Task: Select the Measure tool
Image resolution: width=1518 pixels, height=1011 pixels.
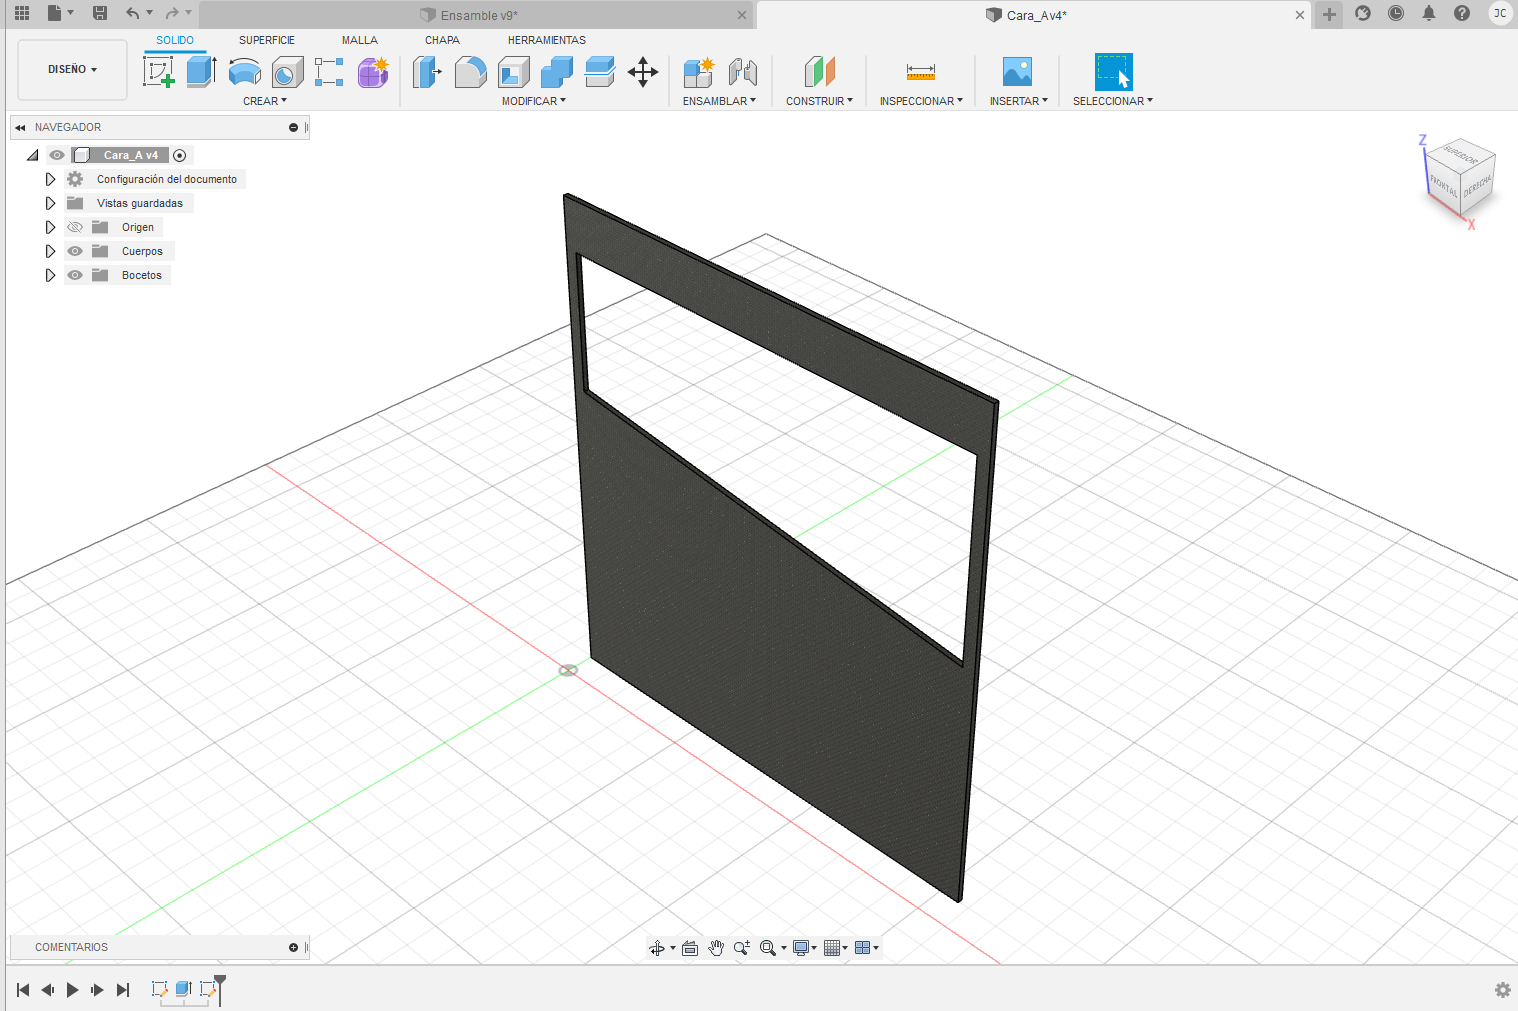Action: point(921,72)
